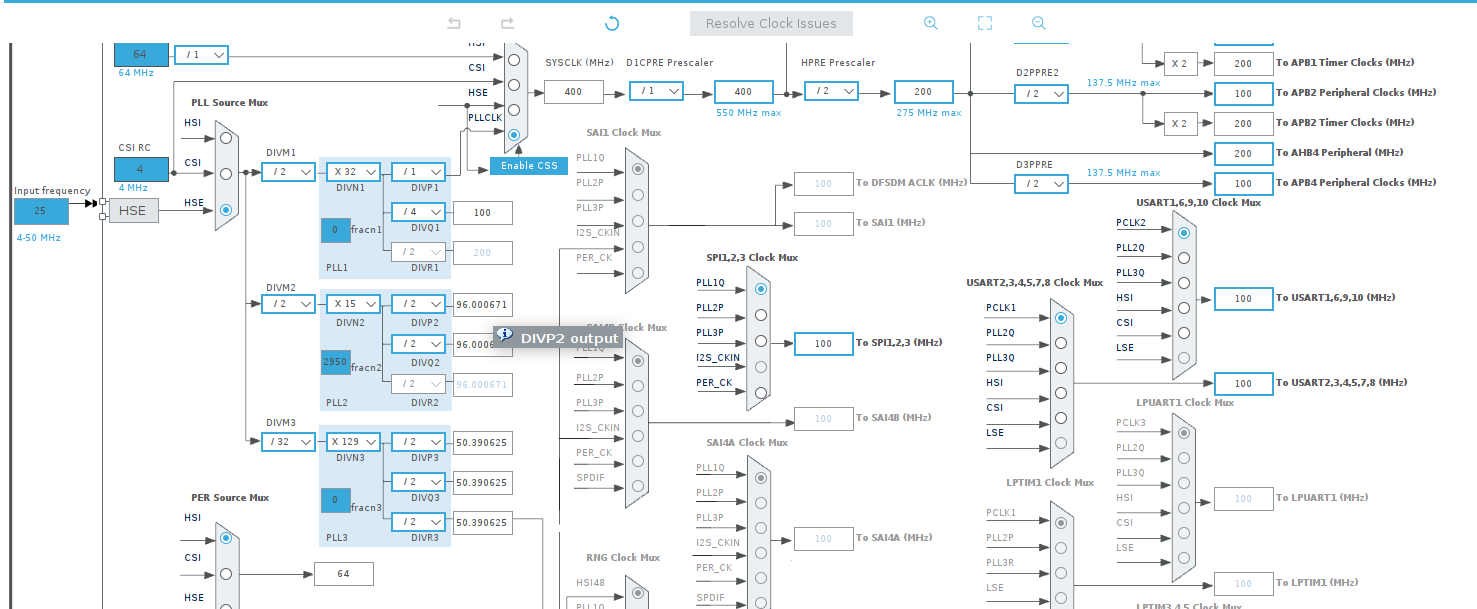1477x609 pixels.
Task: Click the Enable CSS button
Action: point(529,166)
